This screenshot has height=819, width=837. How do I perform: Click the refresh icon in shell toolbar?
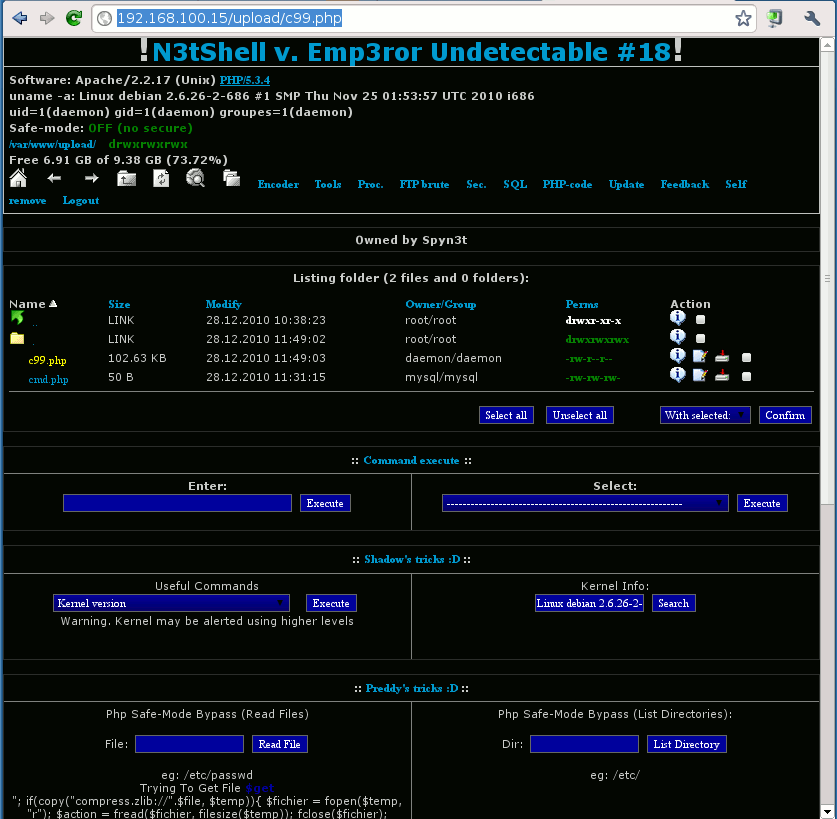click(x=161, y=179)
